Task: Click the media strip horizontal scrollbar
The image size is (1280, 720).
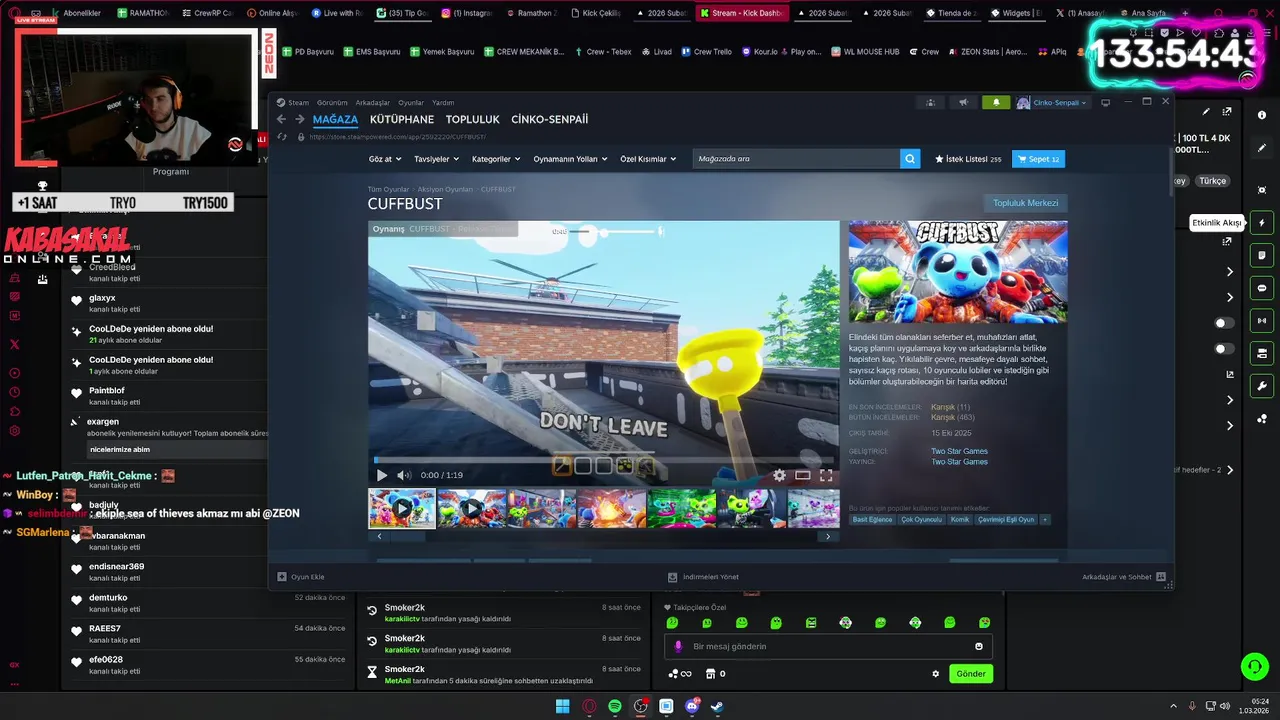Action: click(x=604, y=536)
